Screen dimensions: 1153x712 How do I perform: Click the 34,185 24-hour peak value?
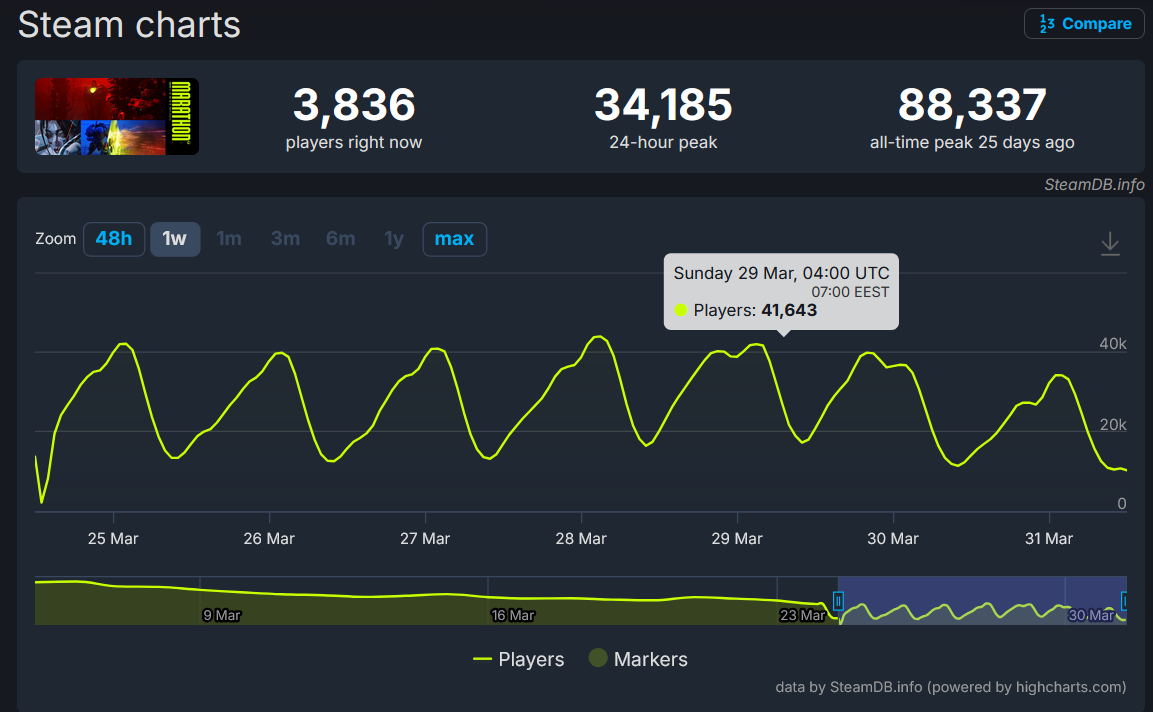(x=663, y=104)
